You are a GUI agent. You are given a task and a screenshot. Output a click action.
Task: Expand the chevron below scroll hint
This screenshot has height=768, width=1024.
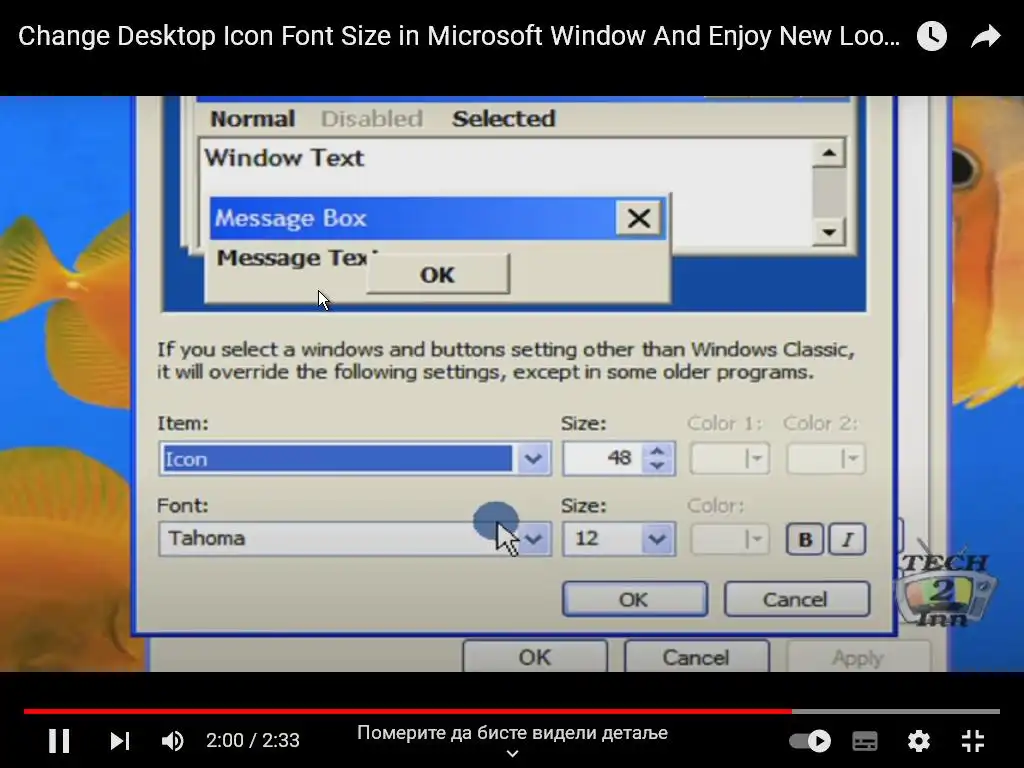coord(513,754)
